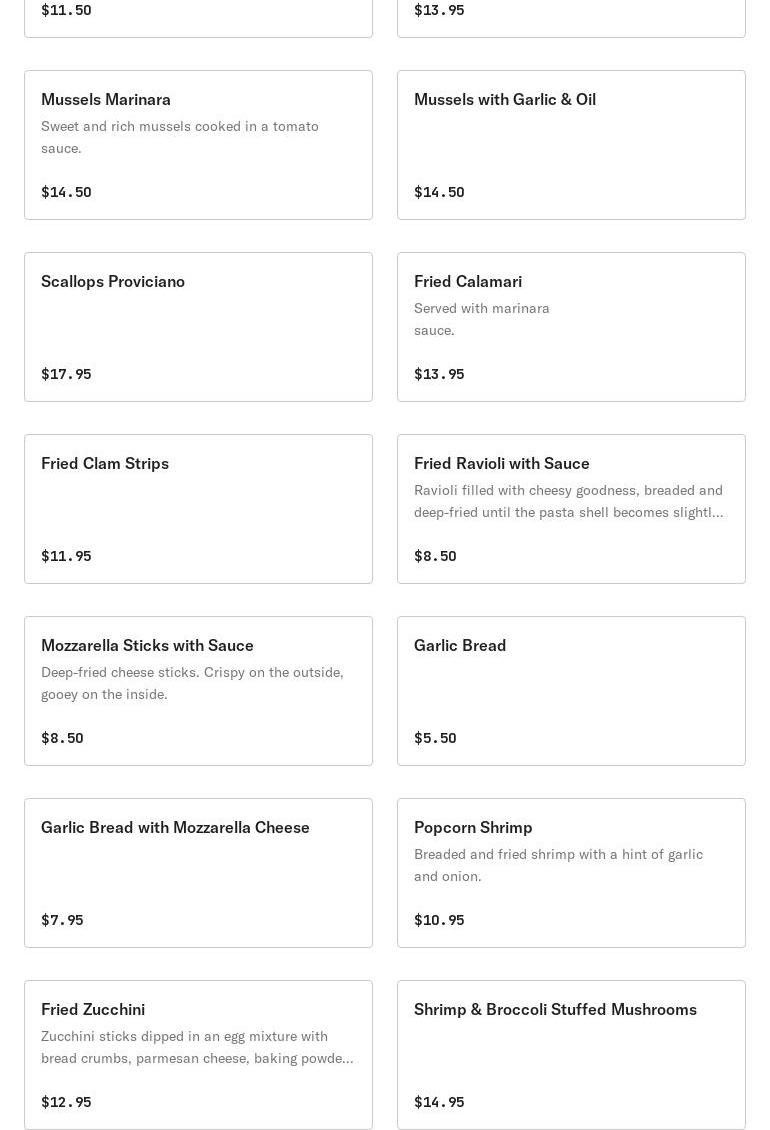Image resolution: width=770 pixels, height=1130 pixels.
Task: Click the $5.50 Garlic Bread price
Action: [435, 738]
